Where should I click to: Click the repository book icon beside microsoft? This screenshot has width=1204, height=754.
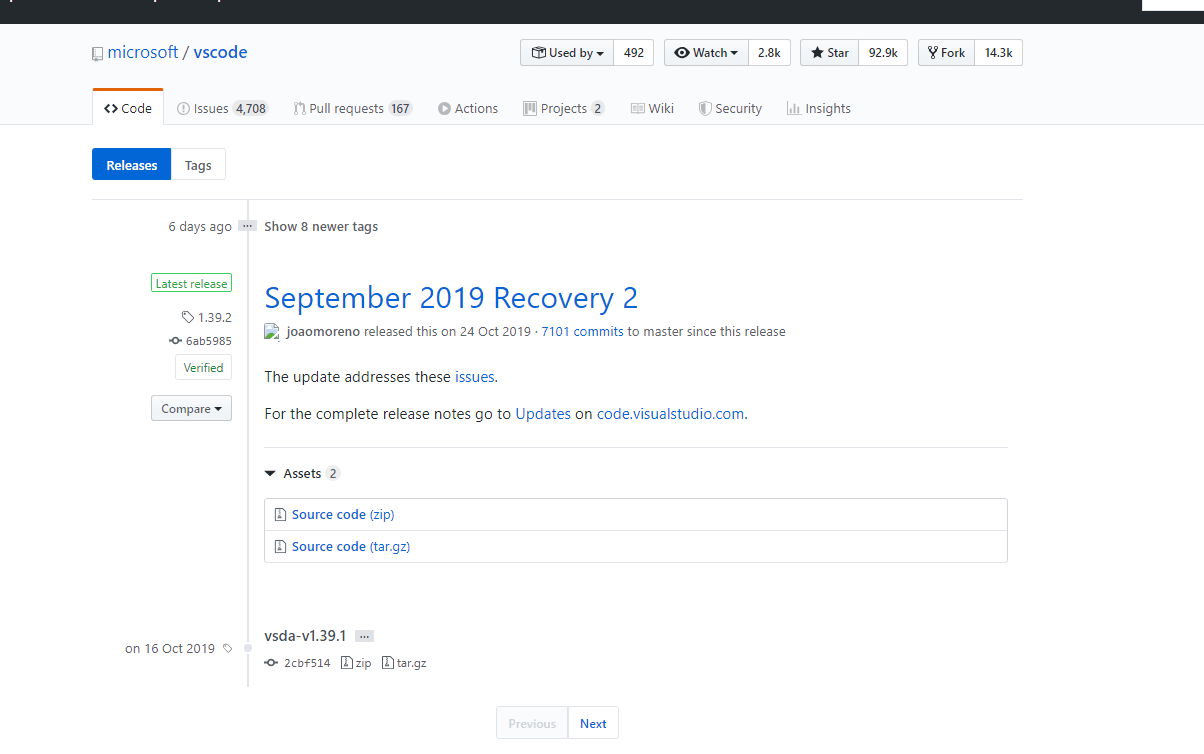pos(97,53)
